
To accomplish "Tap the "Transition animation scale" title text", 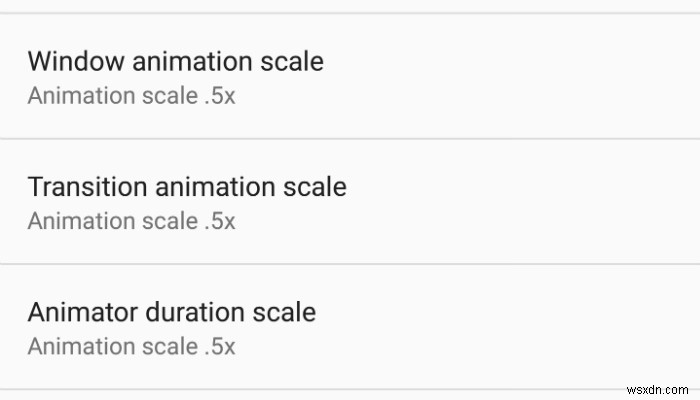I will tap(187, 186).
